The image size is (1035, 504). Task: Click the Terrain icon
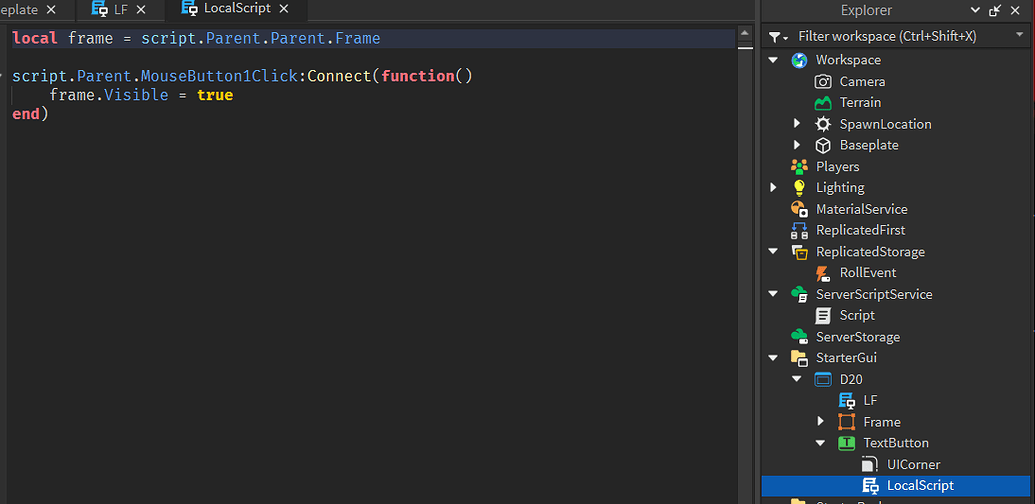pos(823,103)
